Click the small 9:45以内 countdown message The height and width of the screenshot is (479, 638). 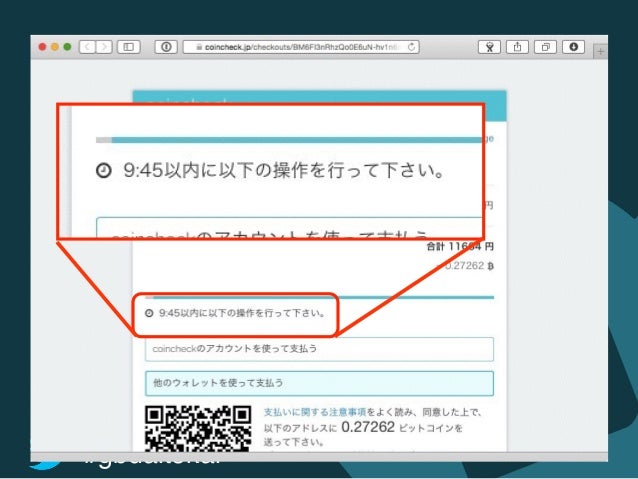click(243, 313)
